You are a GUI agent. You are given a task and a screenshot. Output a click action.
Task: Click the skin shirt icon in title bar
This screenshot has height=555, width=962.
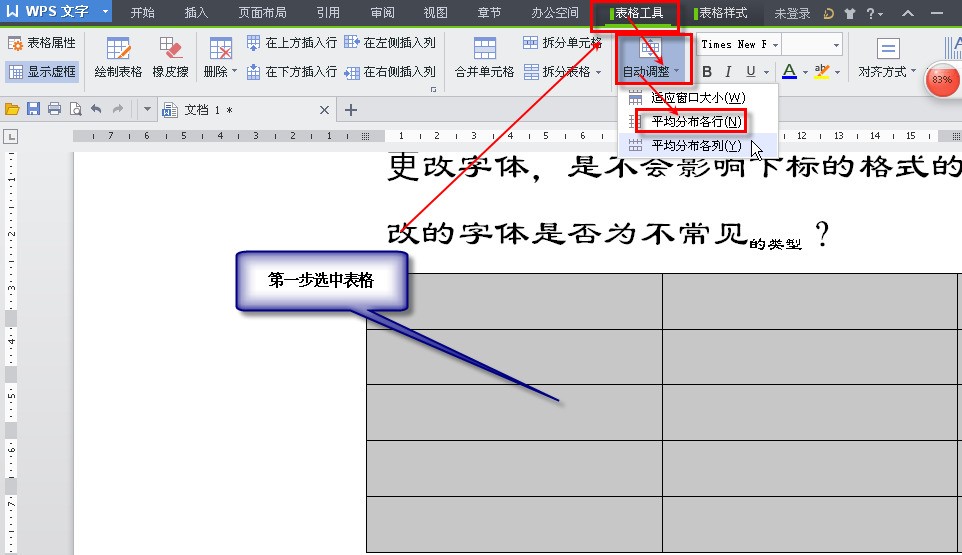pyautogui.click(x=850, y=13)
